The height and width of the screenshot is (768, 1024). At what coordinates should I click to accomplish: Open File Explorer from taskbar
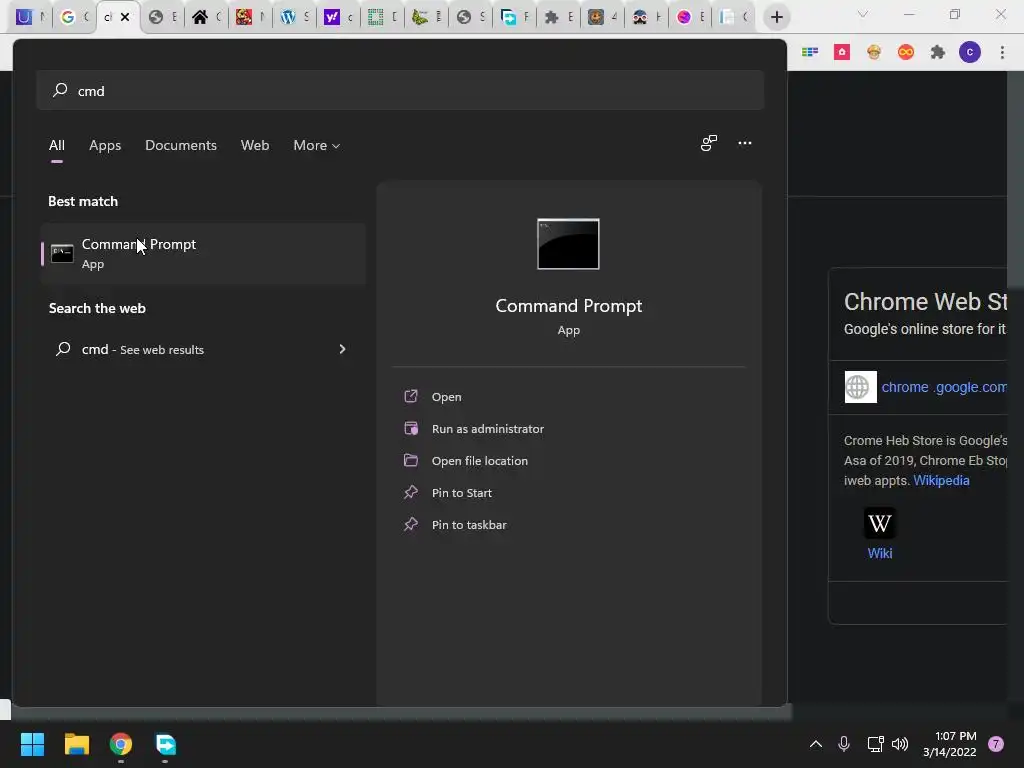coord(77,744)
